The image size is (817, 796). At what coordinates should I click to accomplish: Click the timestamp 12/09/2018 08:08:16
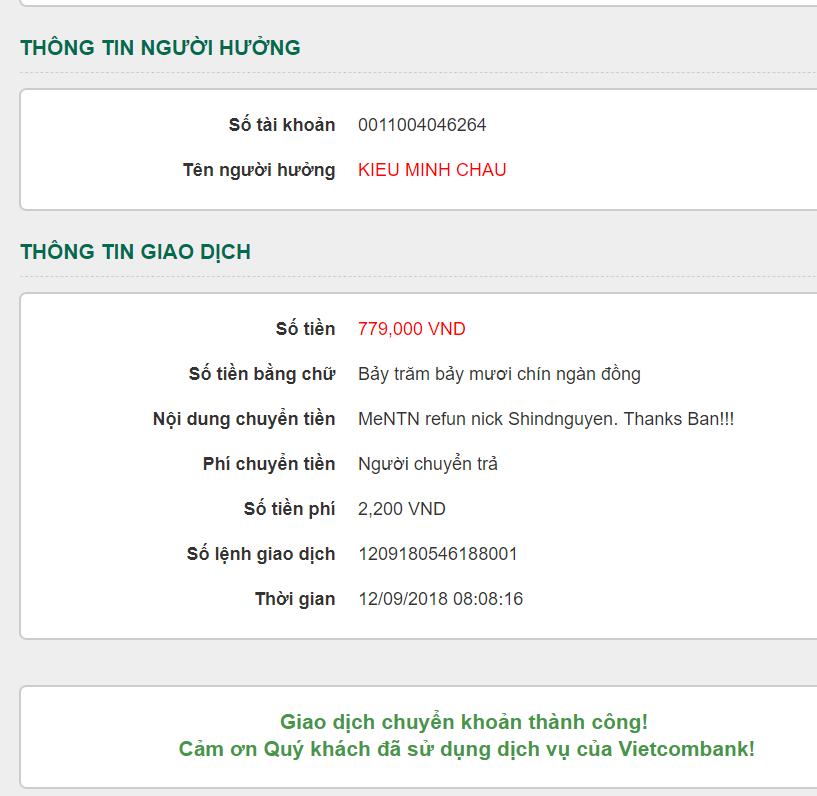(440, 599)
